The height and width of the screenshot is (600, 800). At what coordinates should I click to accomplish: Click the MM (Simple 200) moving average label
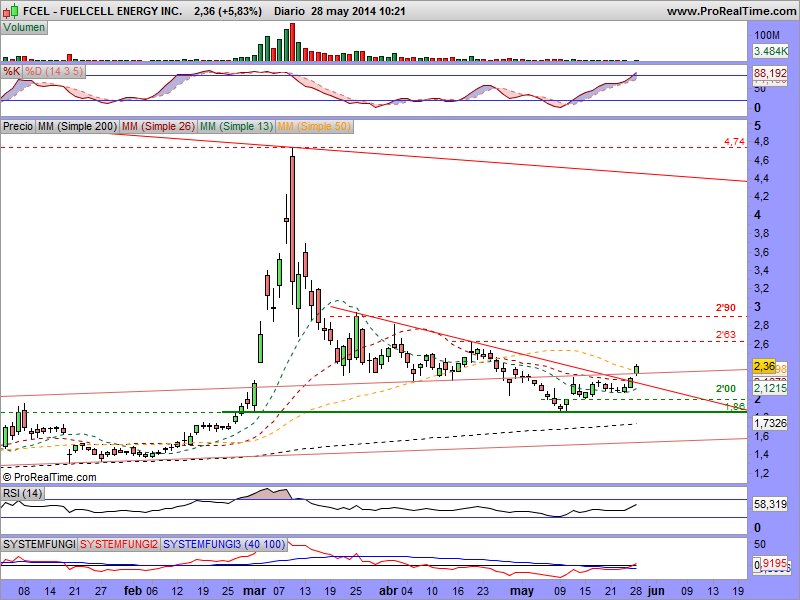pyautogui.click(x=77, y=126)
